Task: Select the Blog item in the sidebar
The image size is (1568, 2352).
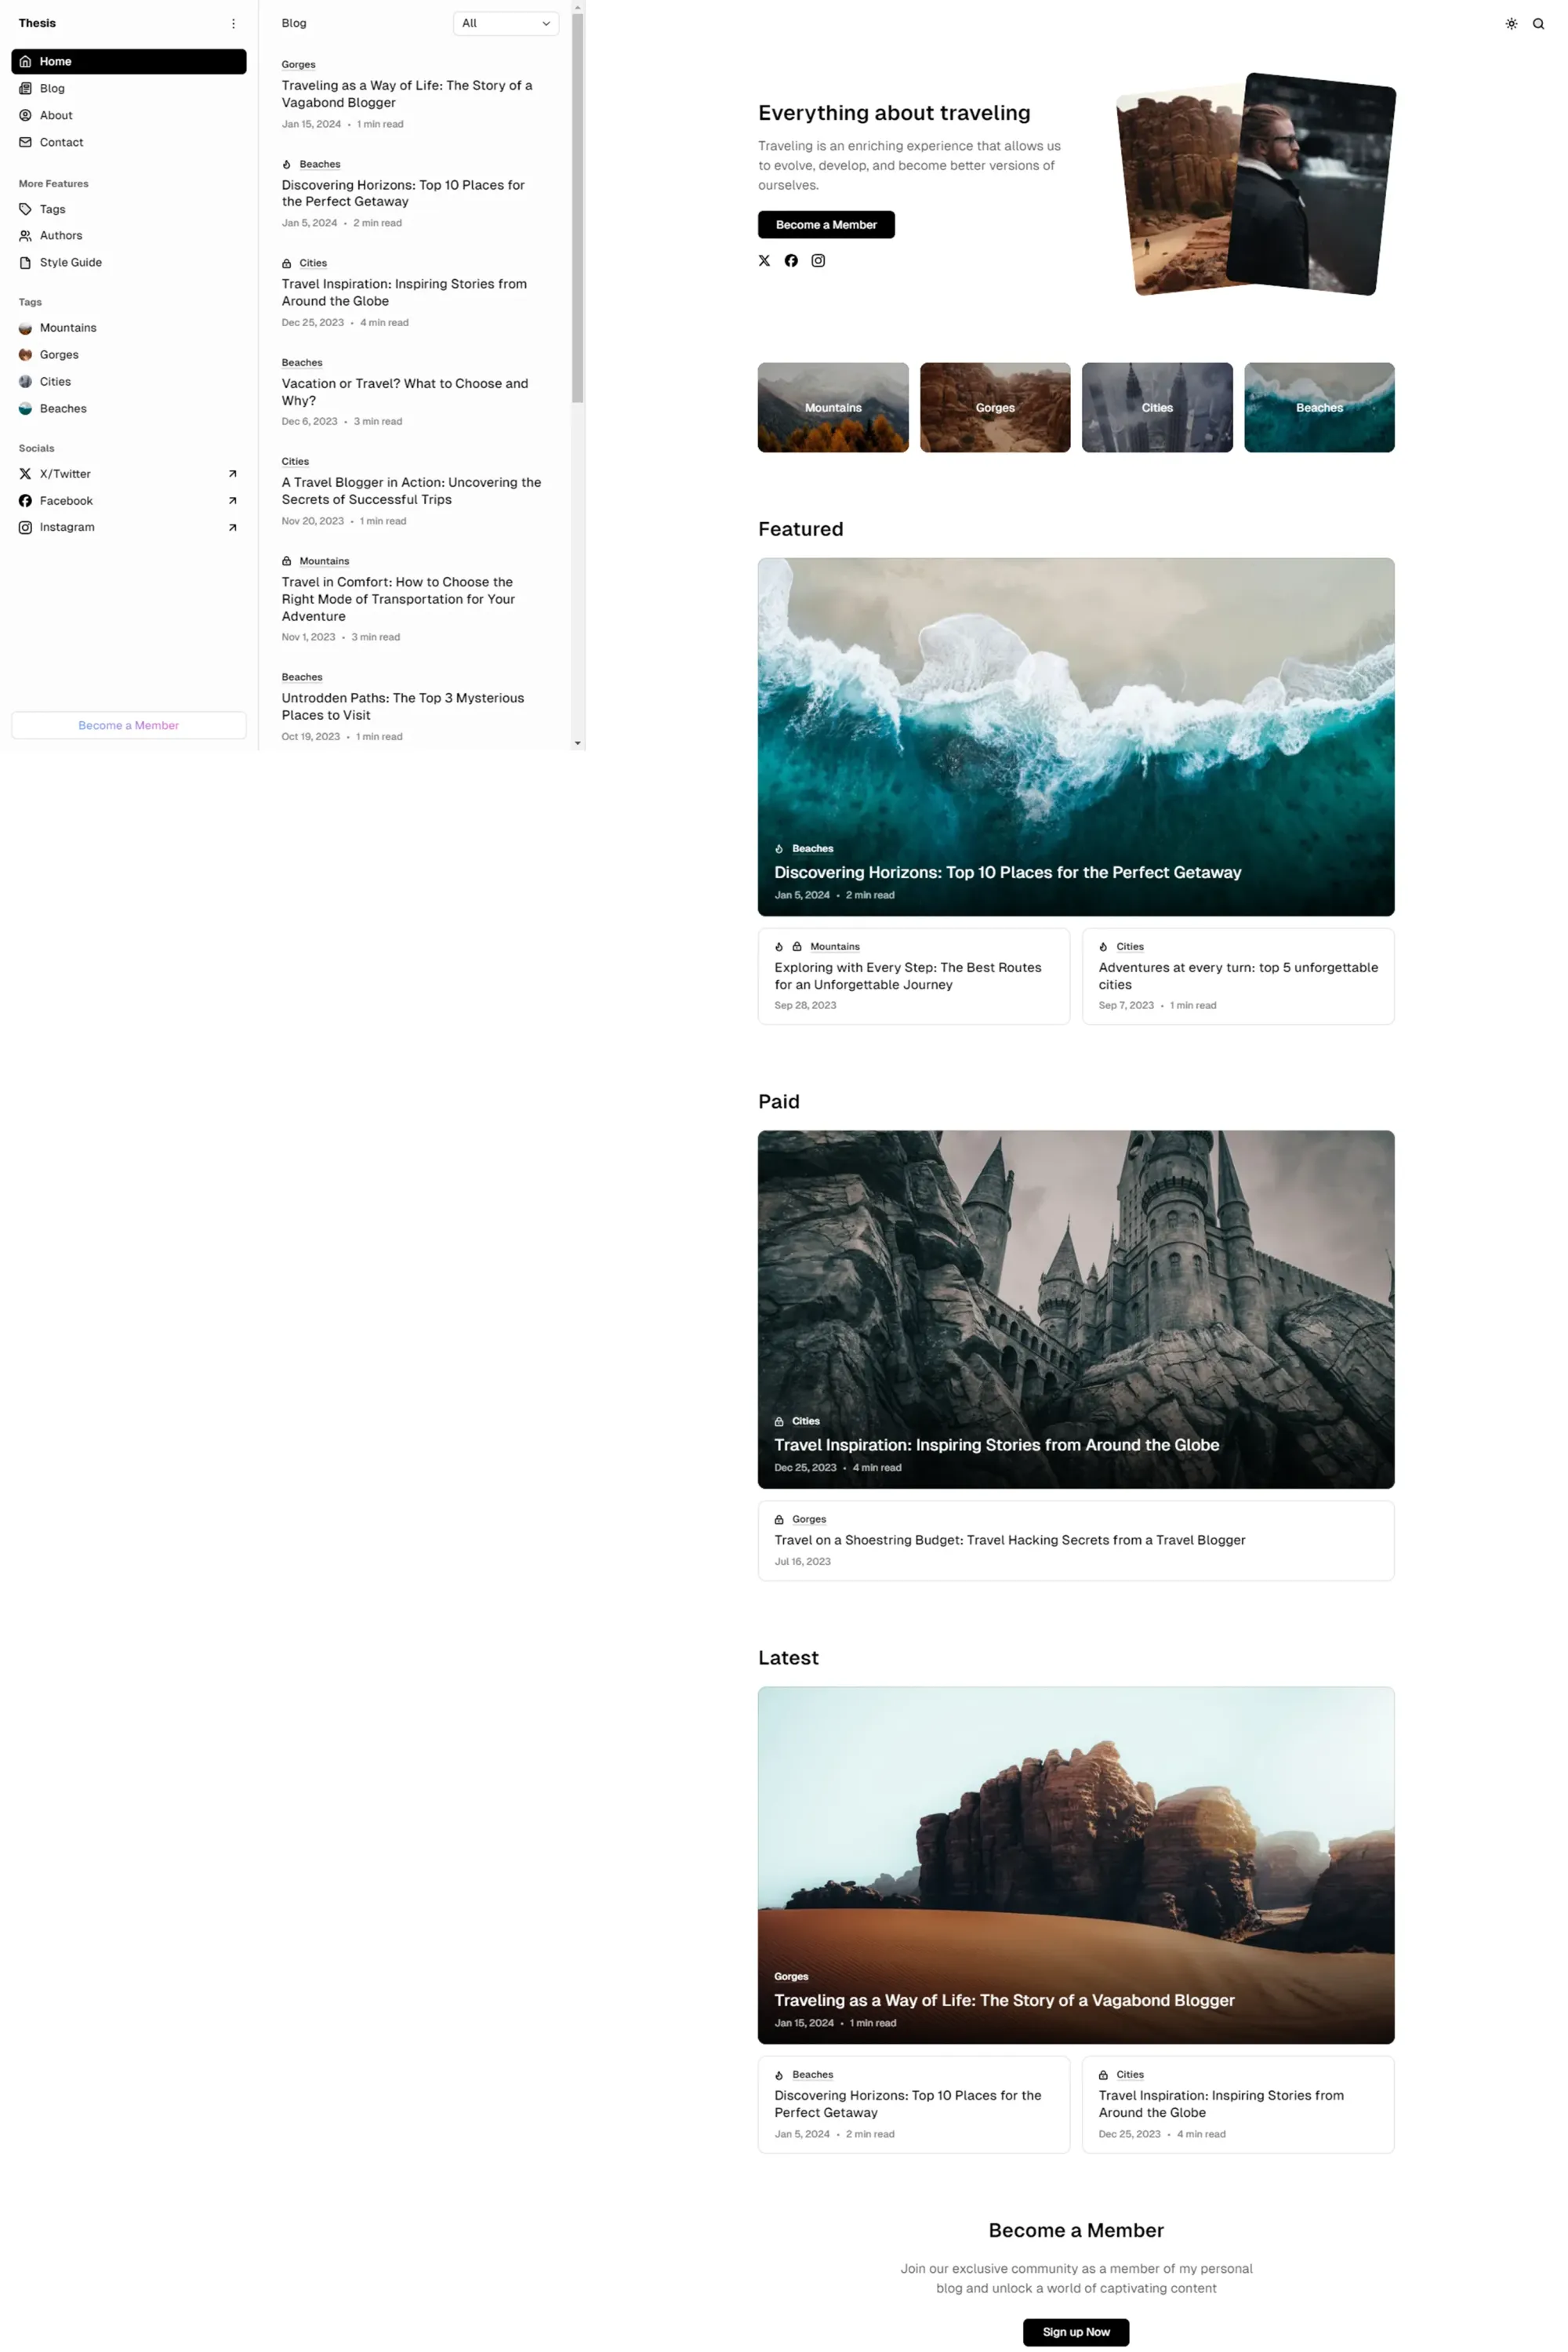Action: (51, 88)
